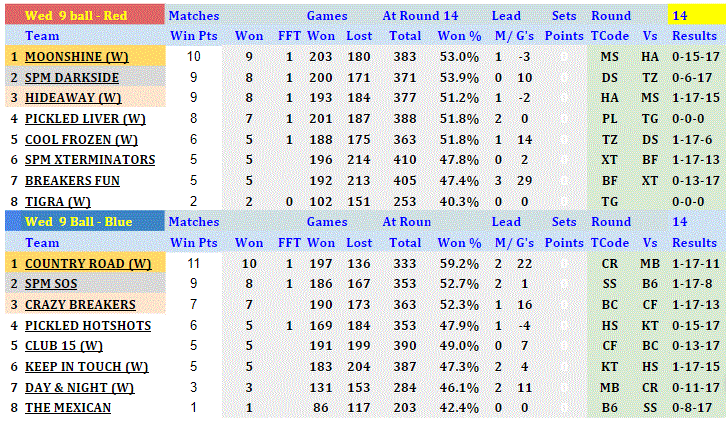Screen dimensions: 727x423
Task: Click DAY & NIGHT result 0-11-17
Action: [695, 387]
